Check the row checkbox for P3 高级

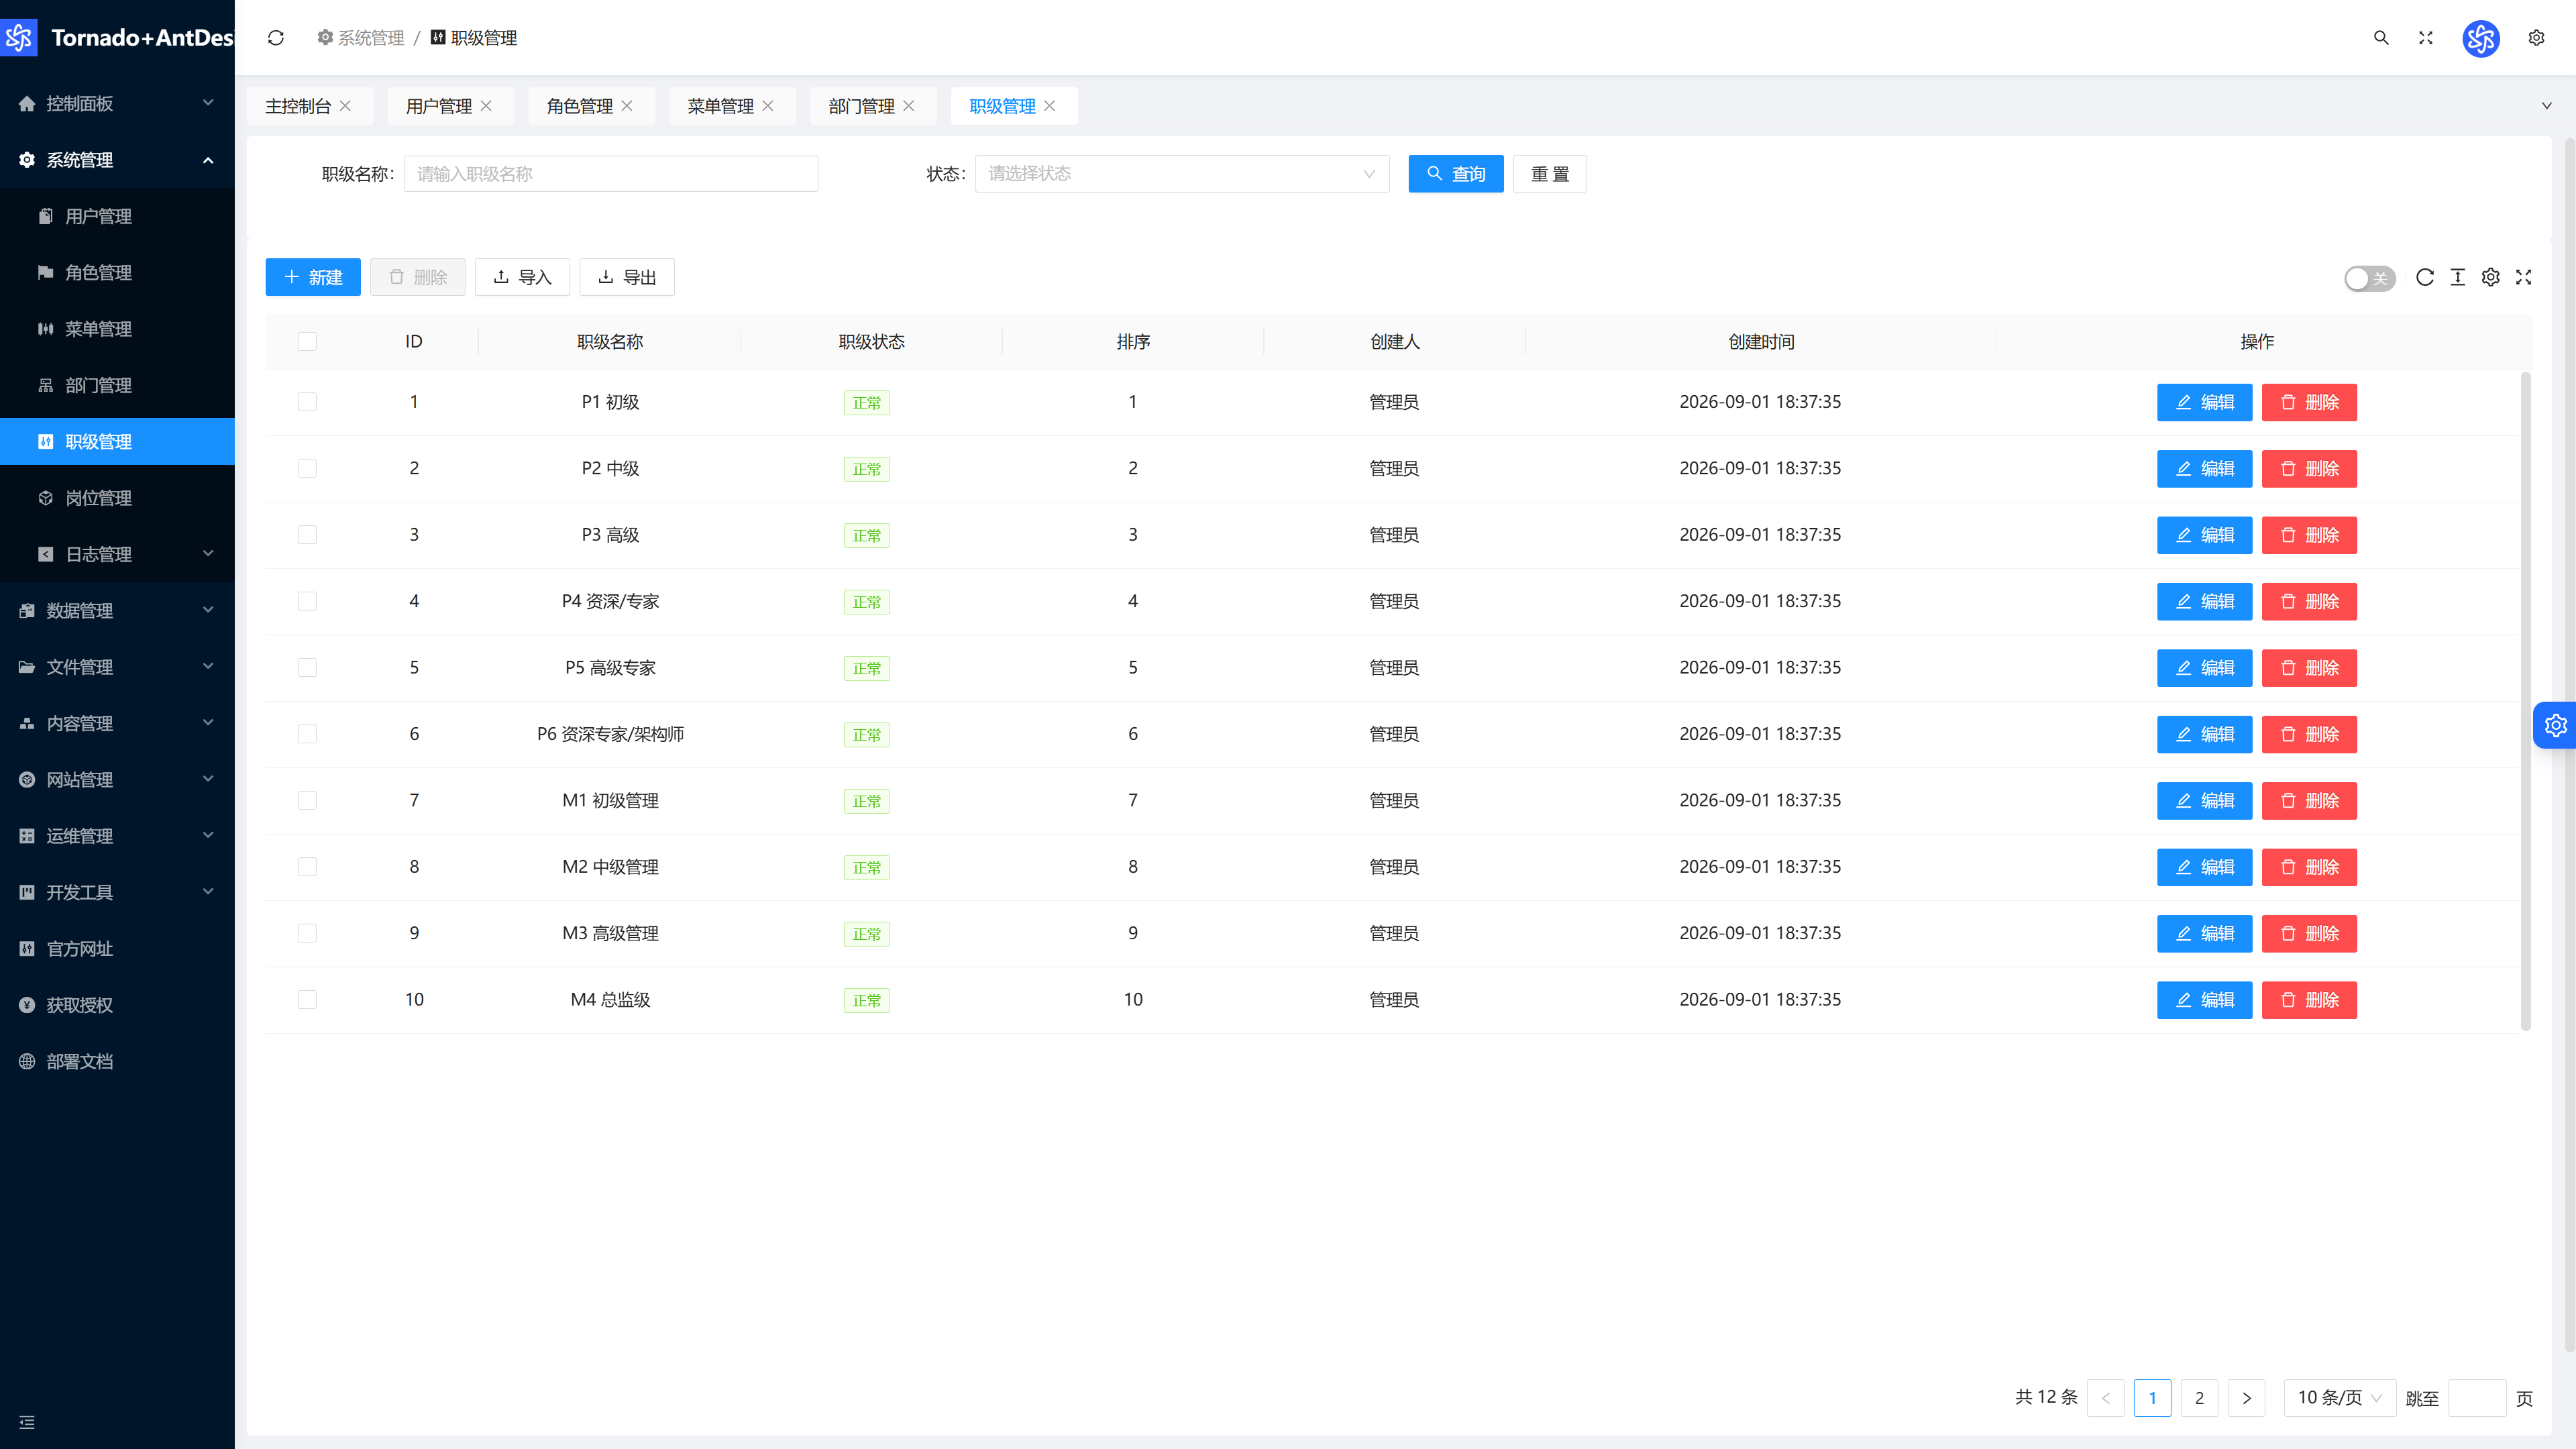[x=307, y=535]
